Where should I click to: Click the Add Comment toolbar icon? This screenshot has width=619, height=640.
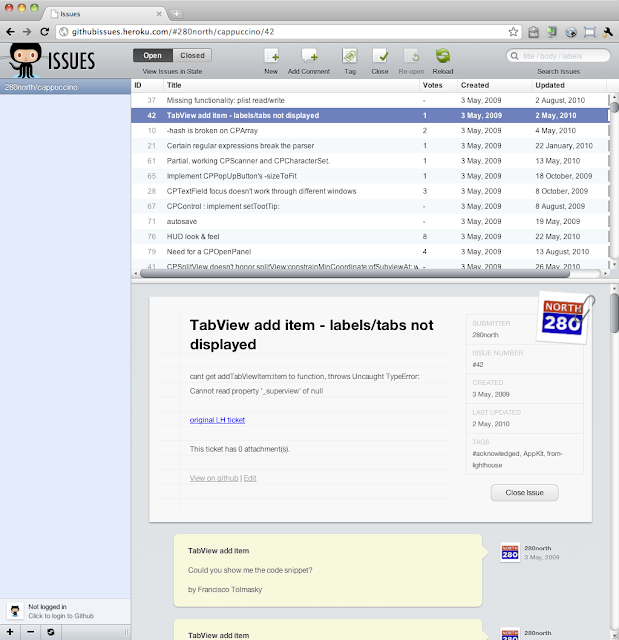309,56
